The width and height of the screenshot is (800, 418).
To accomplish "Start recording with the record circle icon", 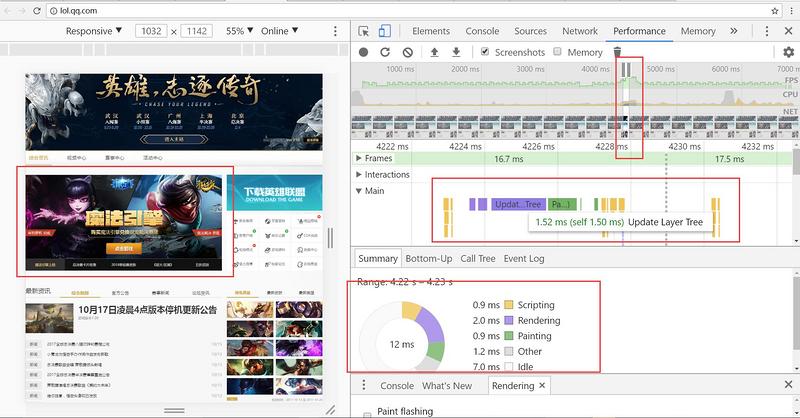I will tap(363, 52).
